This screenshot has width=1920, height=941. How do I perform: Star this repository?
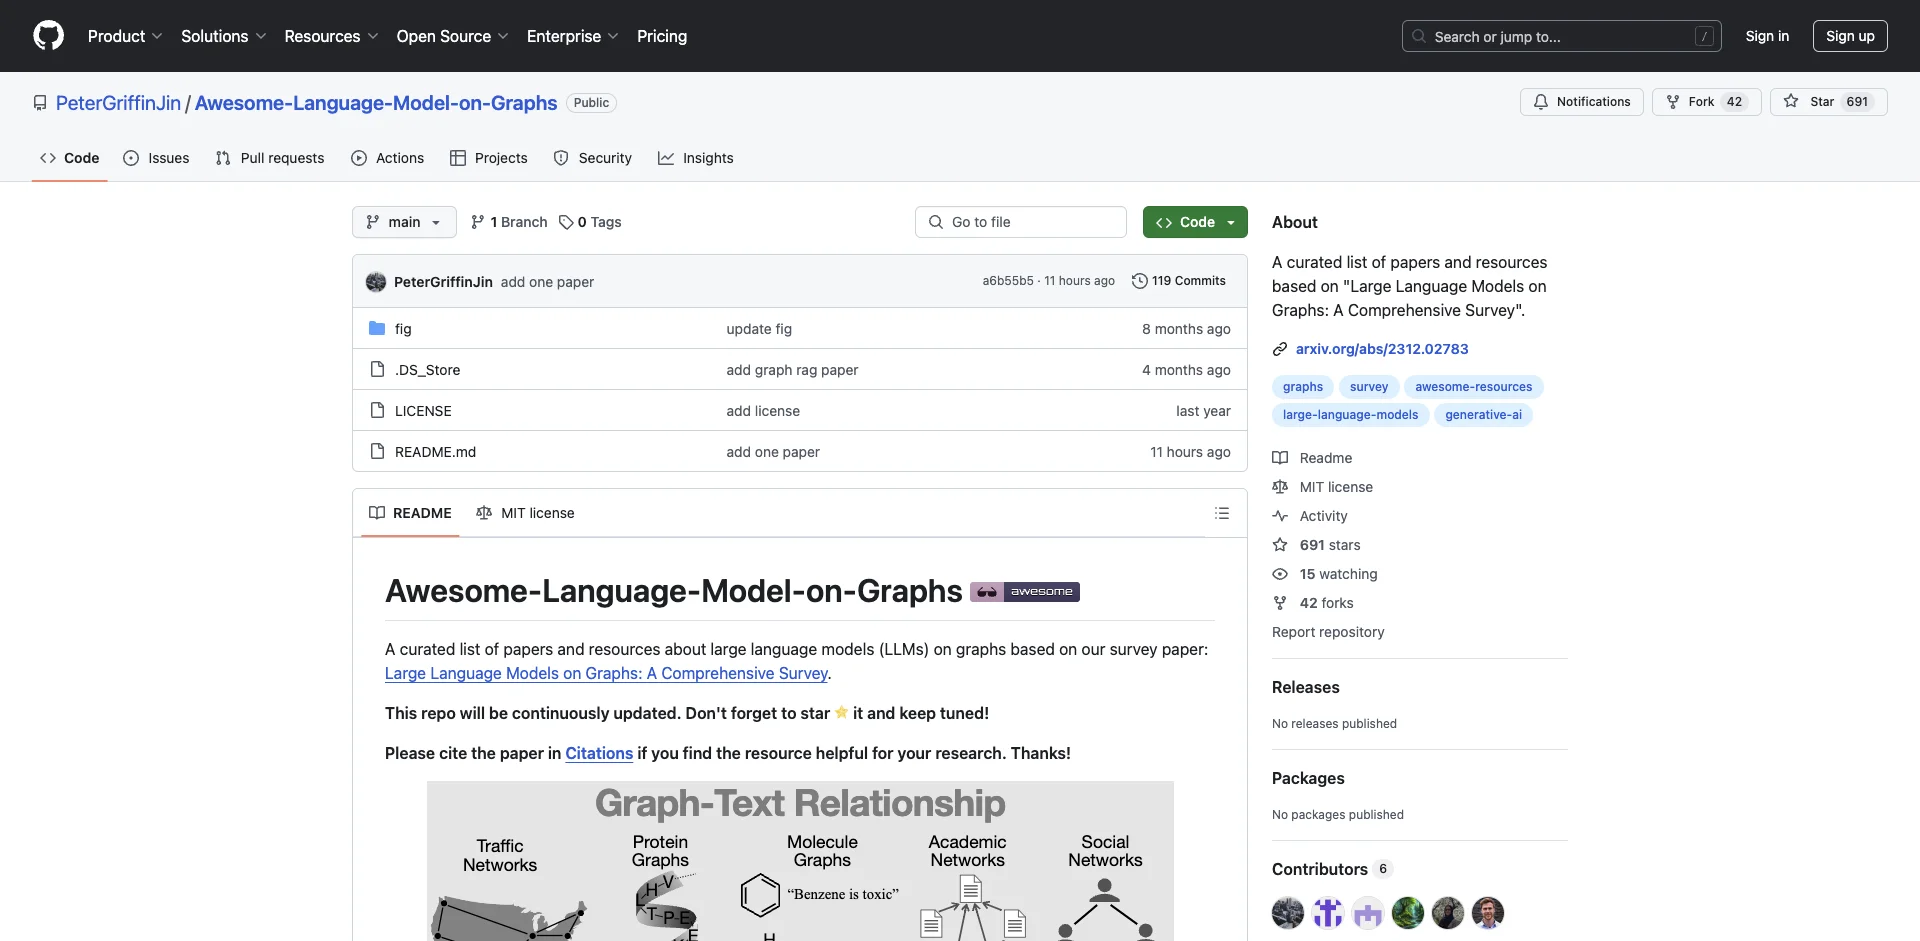pyautogui.click(x=1829, y=102)
